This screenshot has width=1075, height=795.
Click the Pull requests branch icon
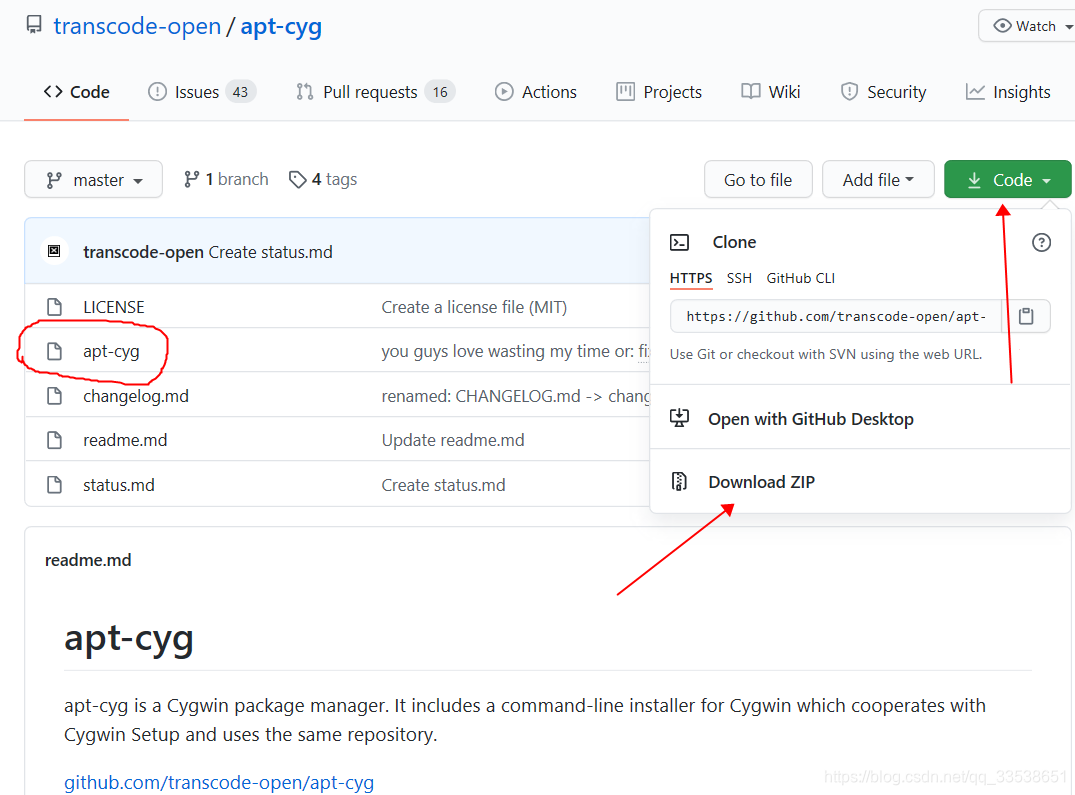pyautogui.click(x=305, y=92)
